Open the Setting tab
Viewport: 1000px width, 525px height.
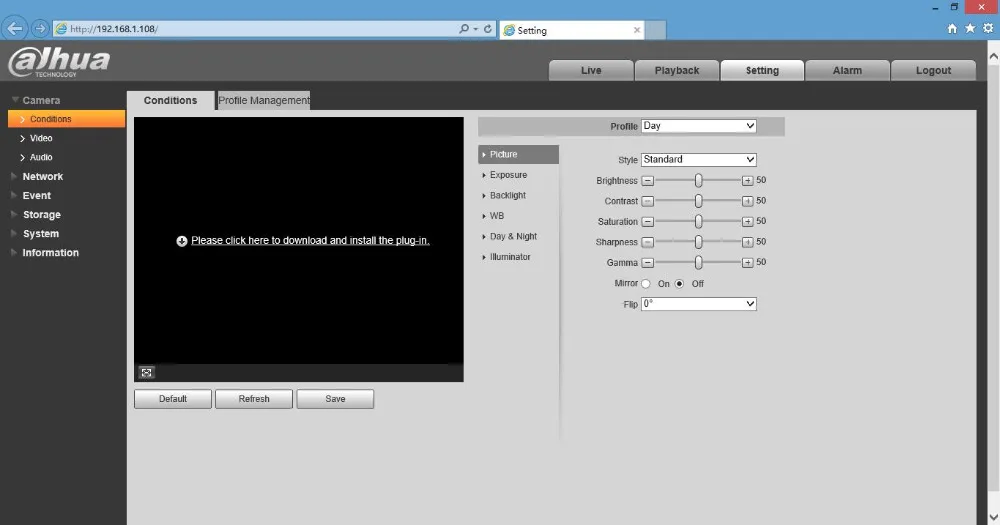(762, 70)
